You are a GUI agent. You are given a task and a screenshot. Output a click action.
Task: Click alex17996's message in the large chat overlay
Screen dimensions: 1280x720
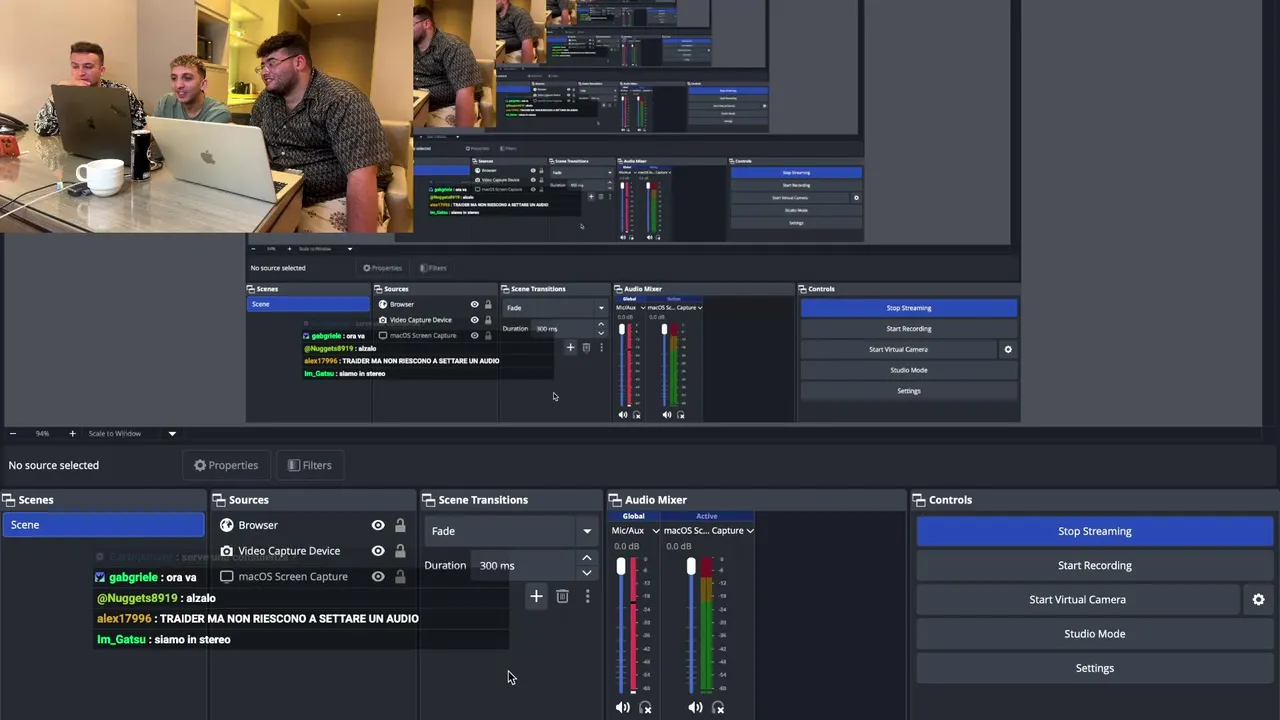258,619
